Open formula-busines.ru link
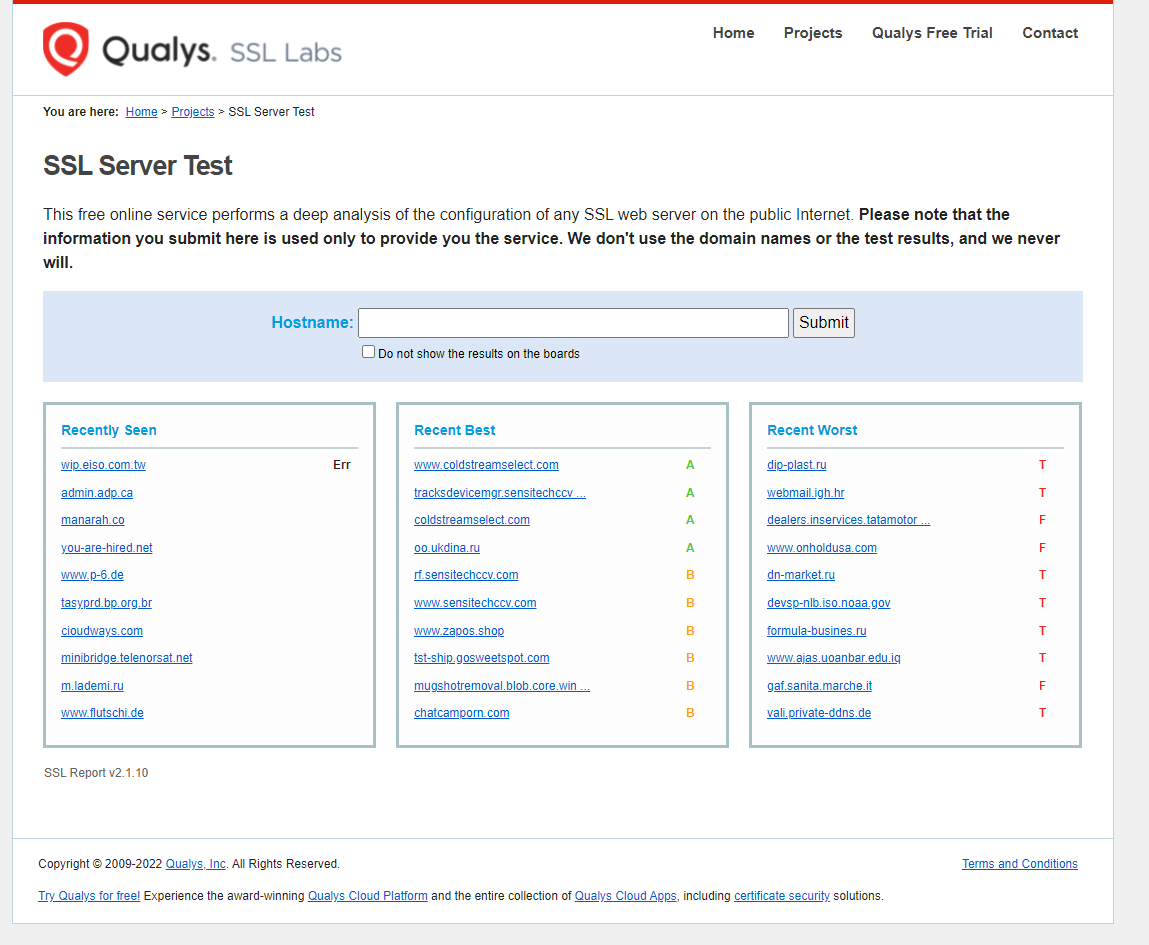Screen dimensions: 1149x945 tap(816, 630)
